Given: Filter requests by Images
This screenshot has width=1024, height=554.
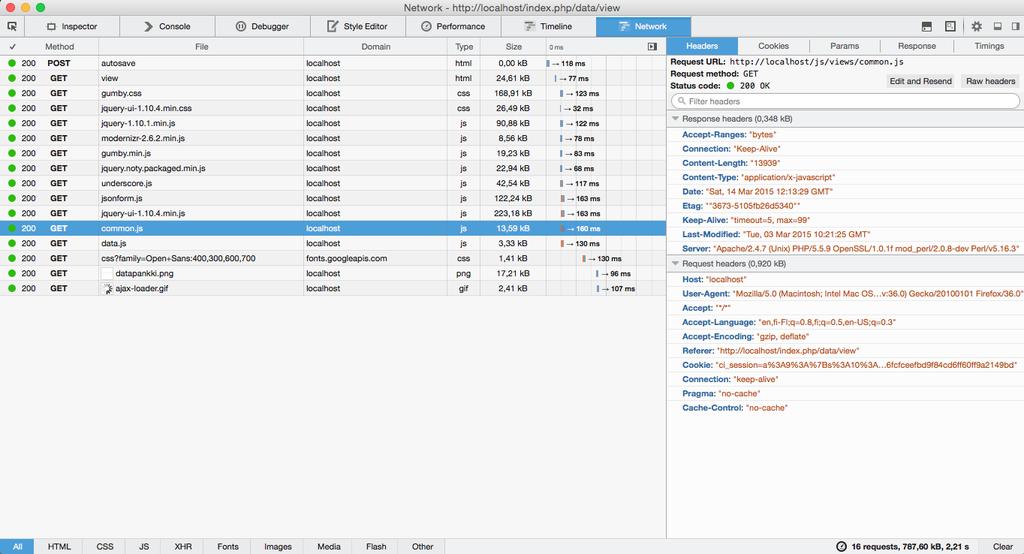Looking at the screenshot, I should pos(278,546).
